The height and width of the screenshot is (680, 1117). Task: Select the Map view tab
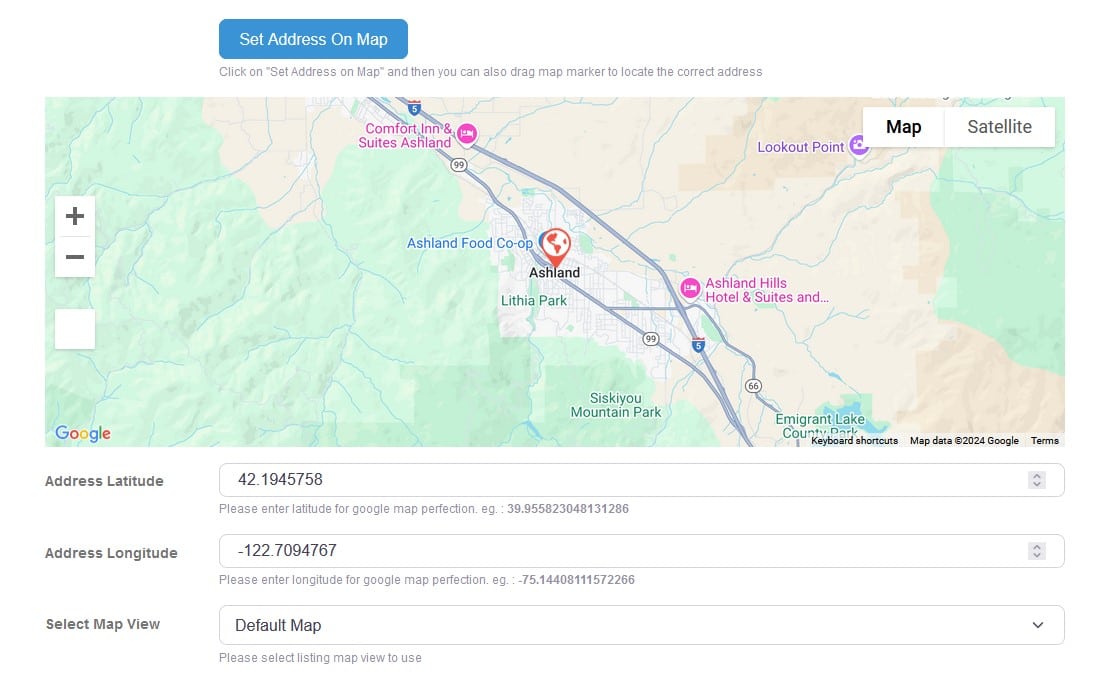[x=903, y=127]
